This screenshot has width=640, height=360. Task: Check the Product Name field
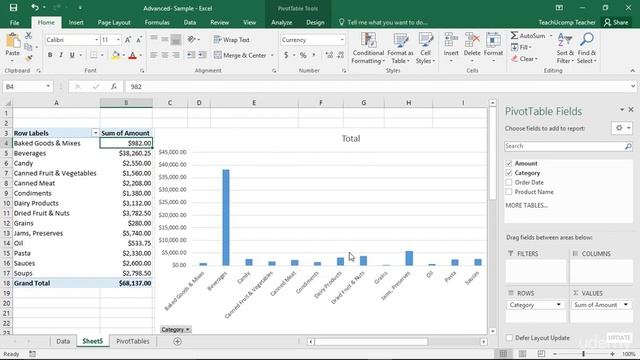pos(509,192)
